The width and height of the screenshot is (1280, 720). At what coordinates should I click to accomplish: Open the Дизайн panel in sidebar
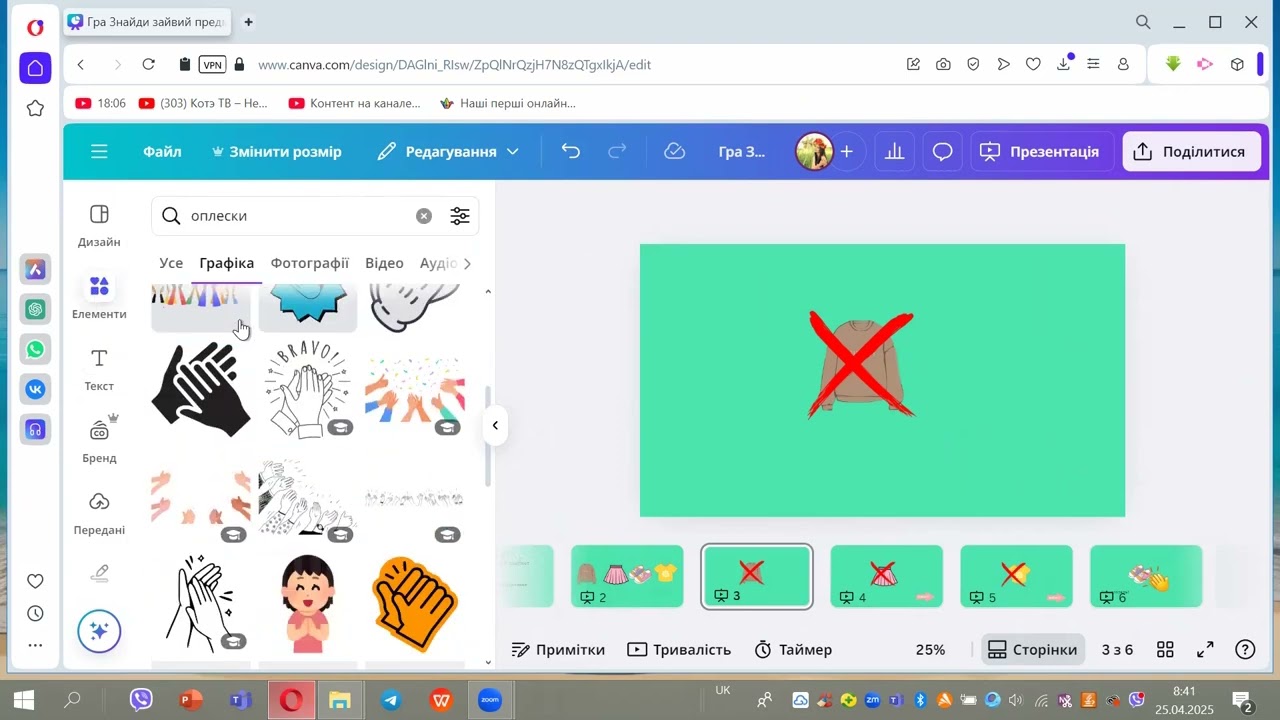tap(99, 225)
